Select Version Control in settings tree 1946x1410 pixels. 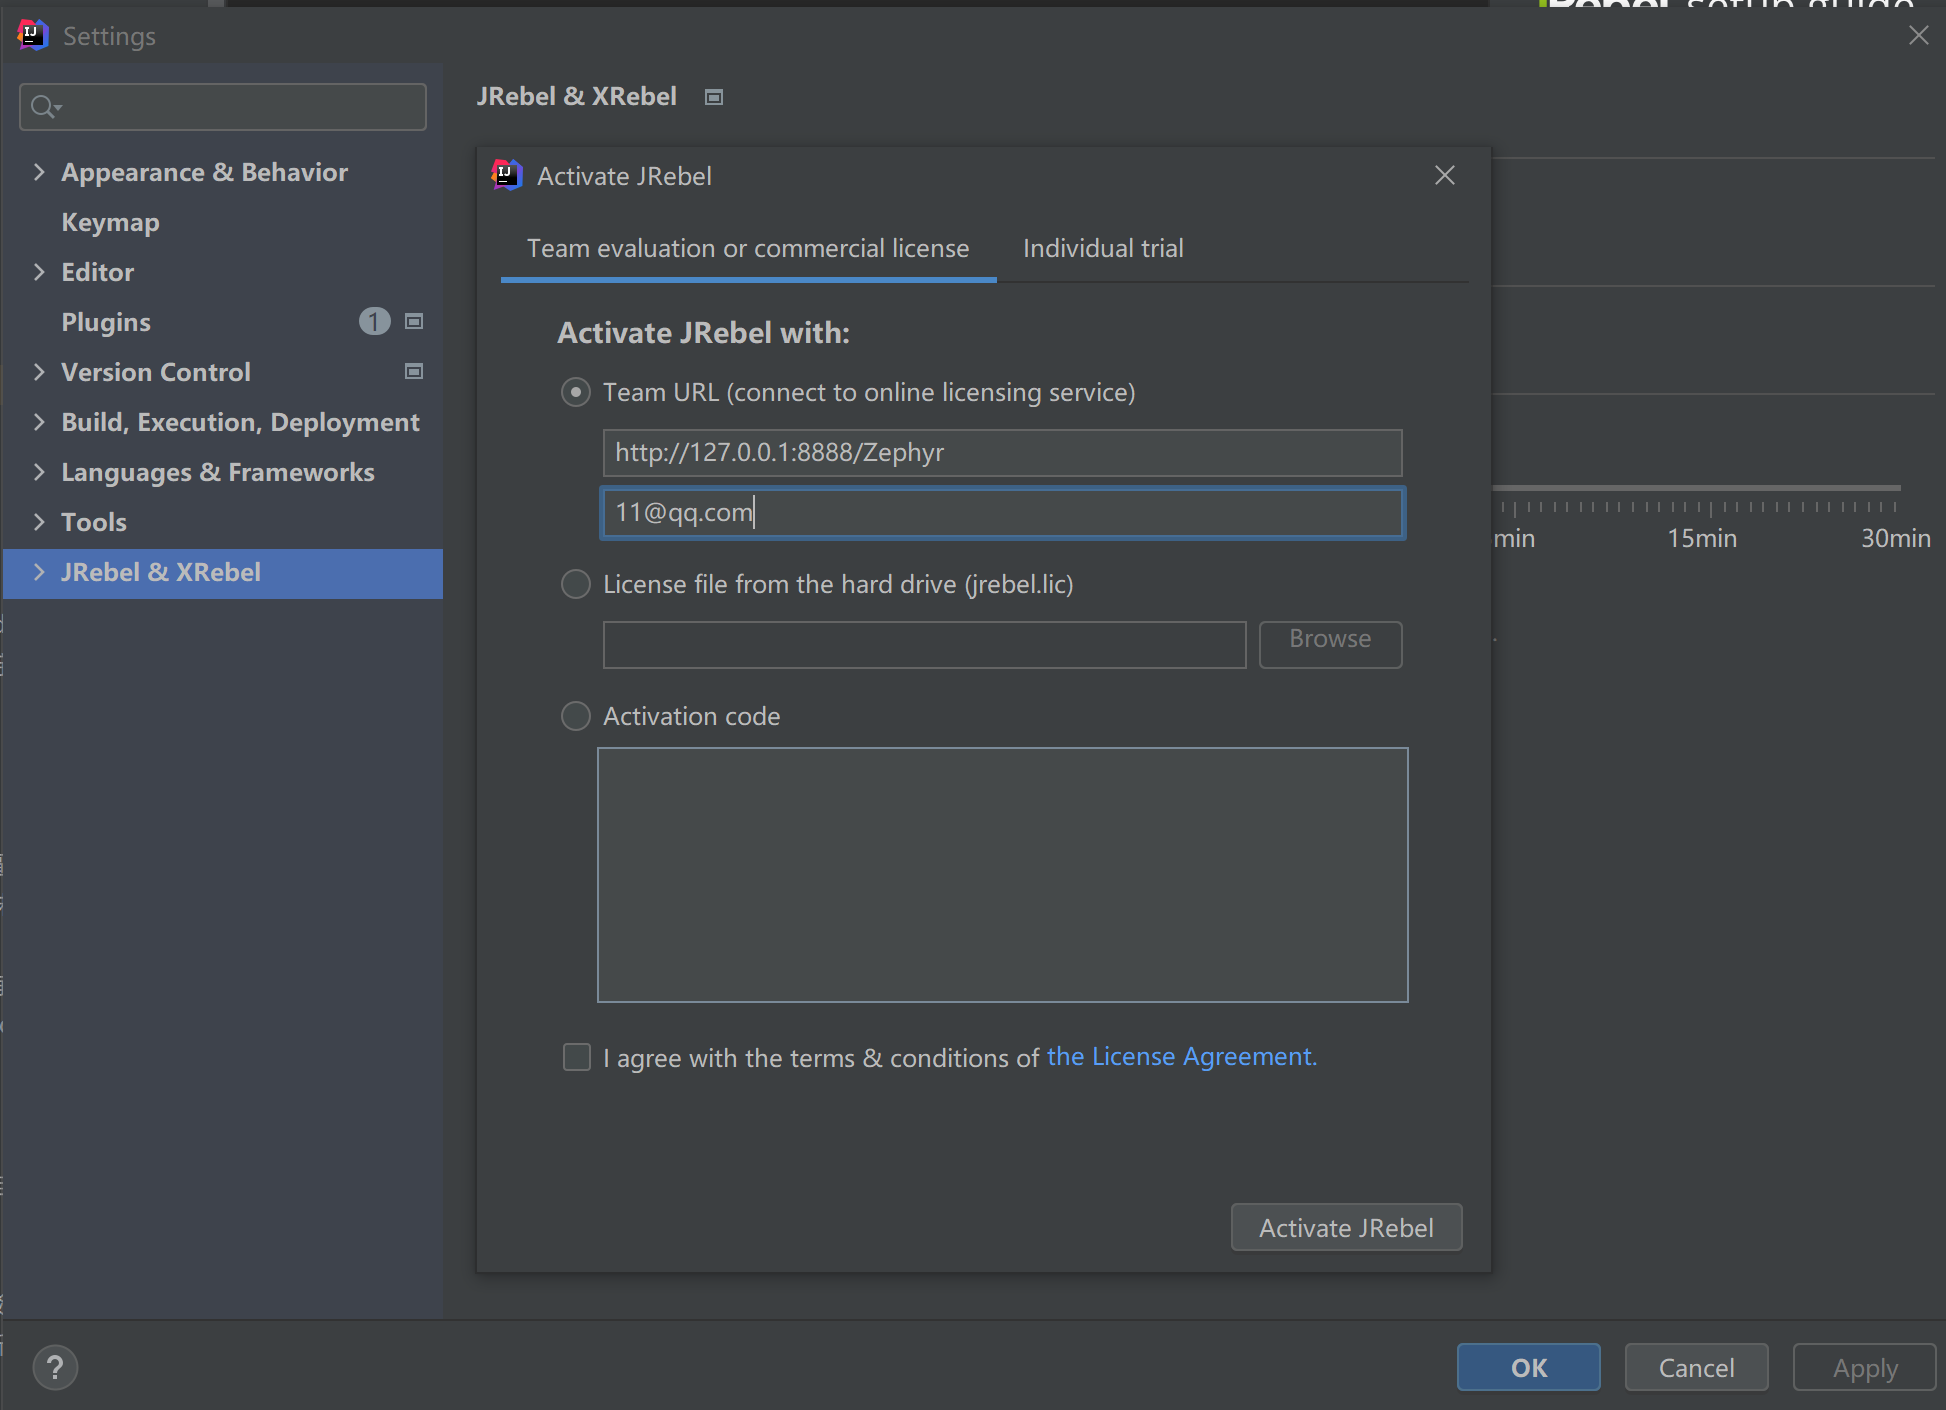point(156,372)
